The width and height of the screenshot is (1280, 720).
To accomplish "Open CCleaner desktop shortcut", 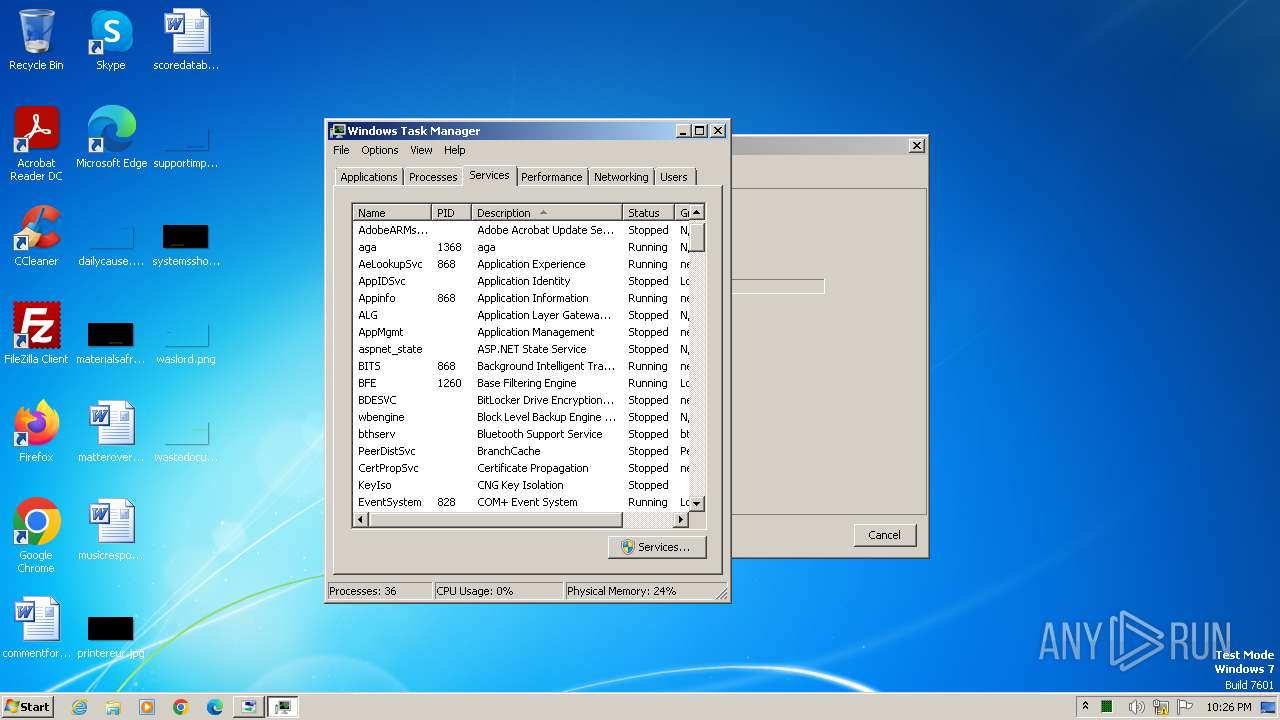I will (x=36, y=236).
